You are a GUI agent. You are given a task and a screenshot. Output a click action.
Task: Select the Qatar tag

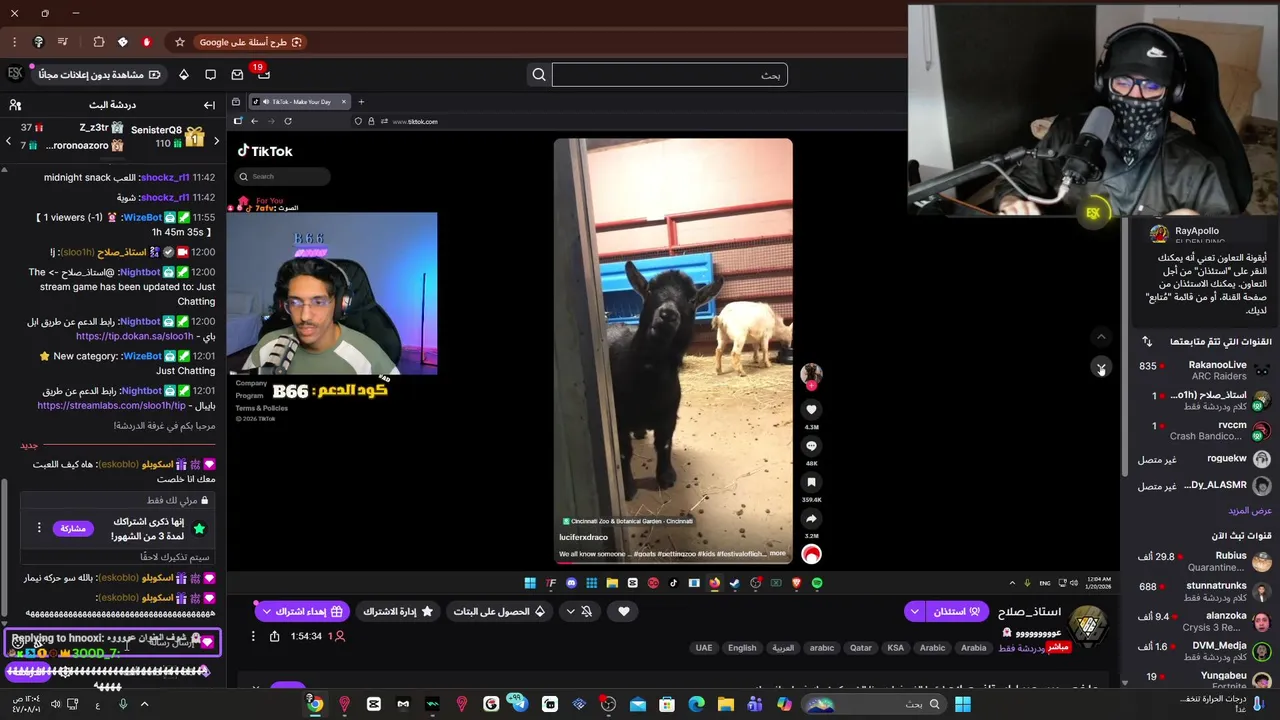(861, 648)
